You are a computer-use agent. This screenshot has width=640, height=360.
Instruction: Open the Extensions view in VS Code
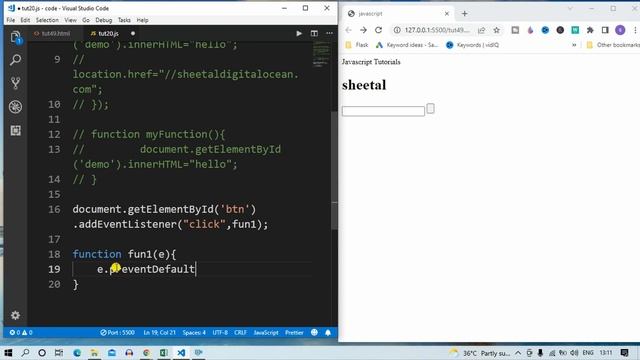click(x=16, y=130)
